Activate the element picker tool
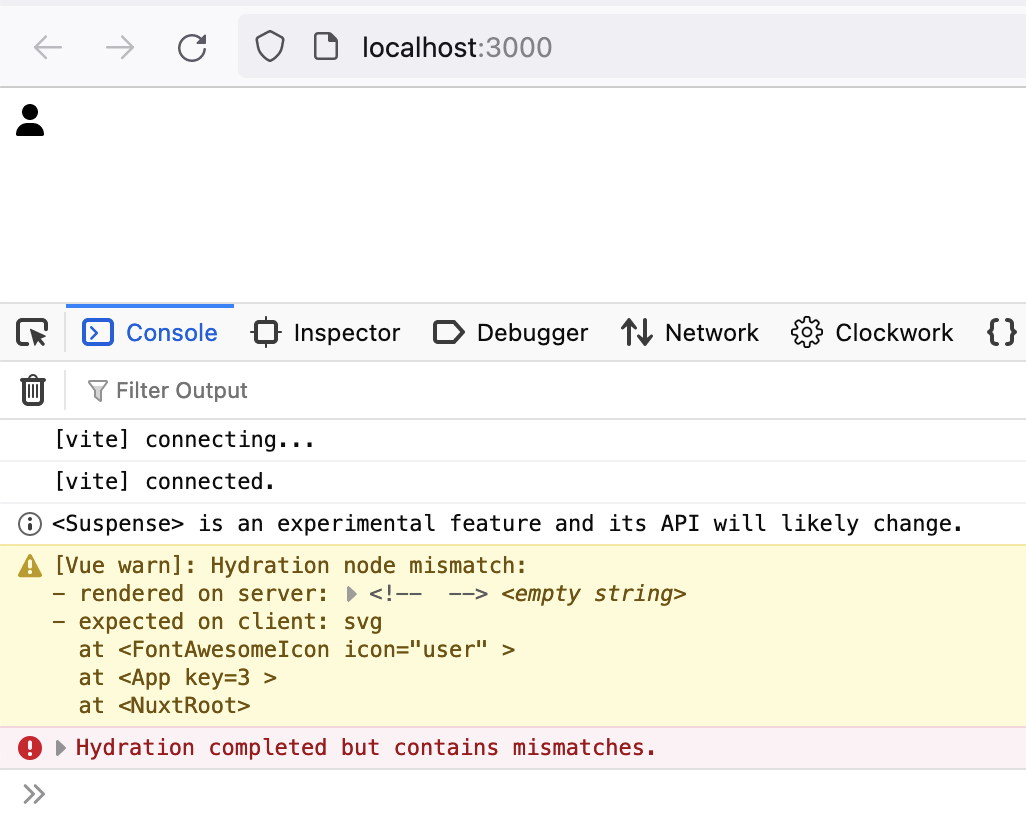1026x820 pixels. pyautogui.click(x=32, y=333)
